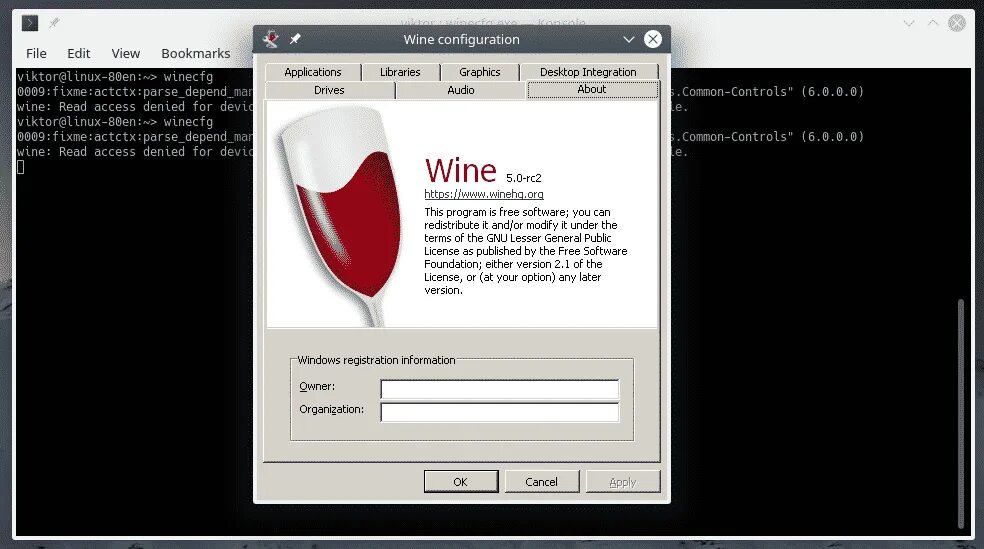Toggle the pin icon in Konsole title bar
The image size is (984, 549).
(x=54, y=23)
